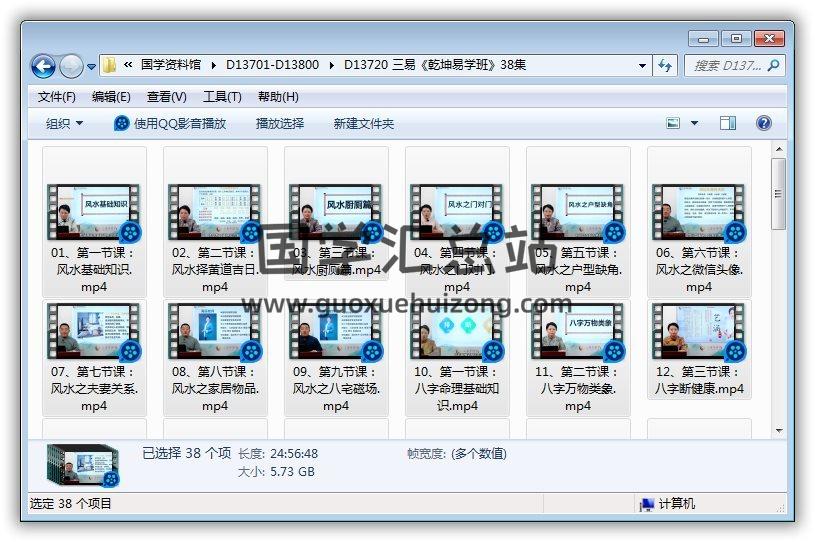Screen dimensions: 815x542
Task: Click the vertical scrollbar down arrow
Action: (779, 431)
